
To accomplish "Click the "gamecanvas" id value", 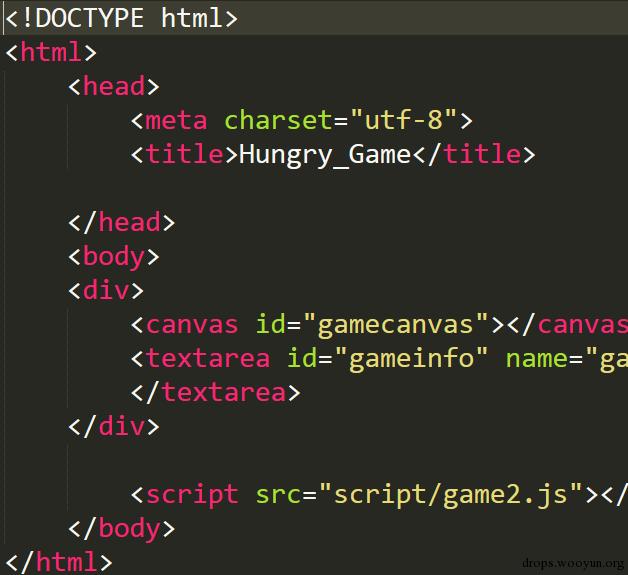I will point(396,324).
